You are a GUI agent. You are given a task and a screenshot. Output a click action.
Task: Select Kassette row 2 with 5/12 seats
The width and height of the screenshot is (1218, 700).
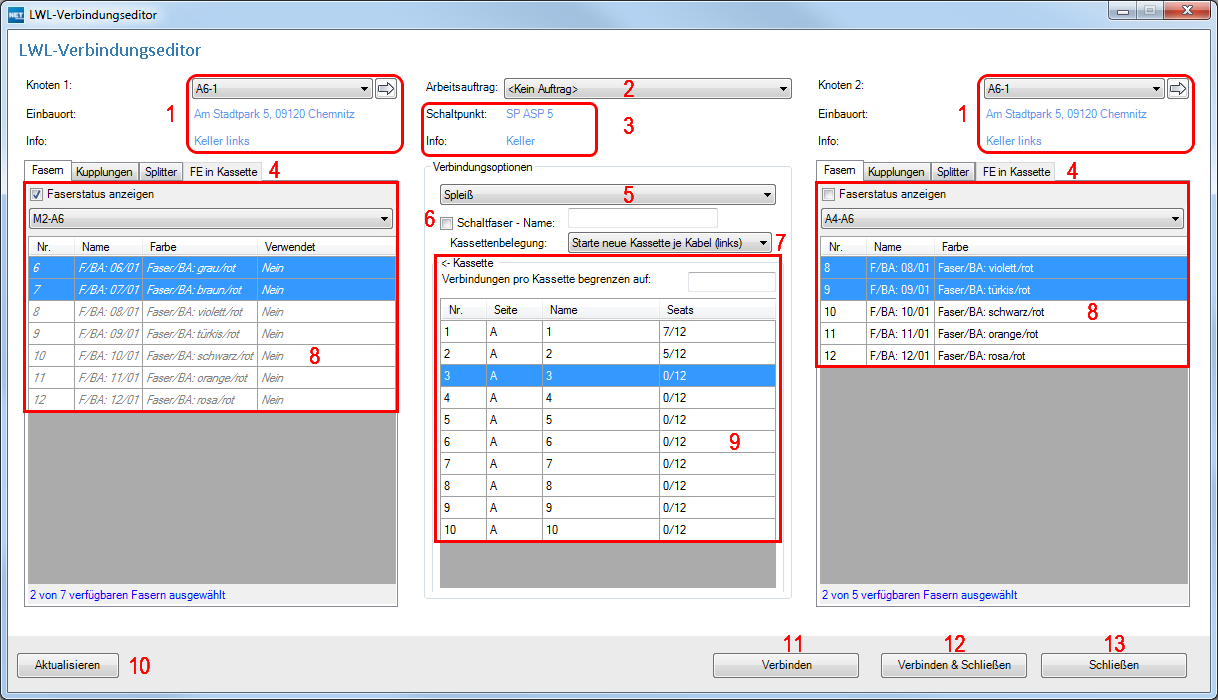pyautogui.click(x=608, y=353)
